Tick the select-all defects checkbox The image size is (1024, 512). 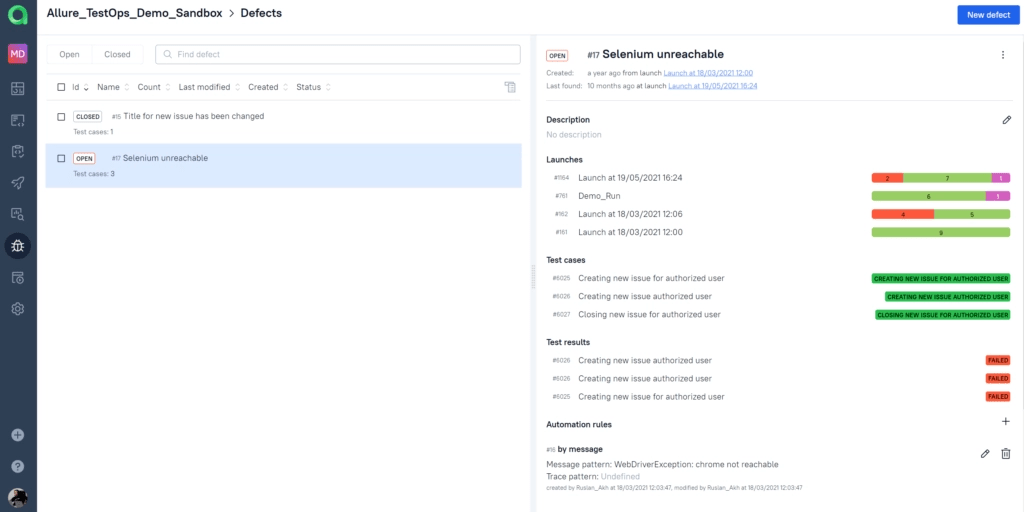61,88
